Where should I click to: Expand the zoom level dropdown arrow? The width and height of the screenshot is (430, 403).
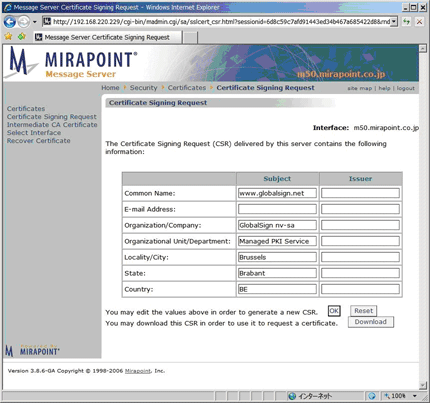[415, 396]
